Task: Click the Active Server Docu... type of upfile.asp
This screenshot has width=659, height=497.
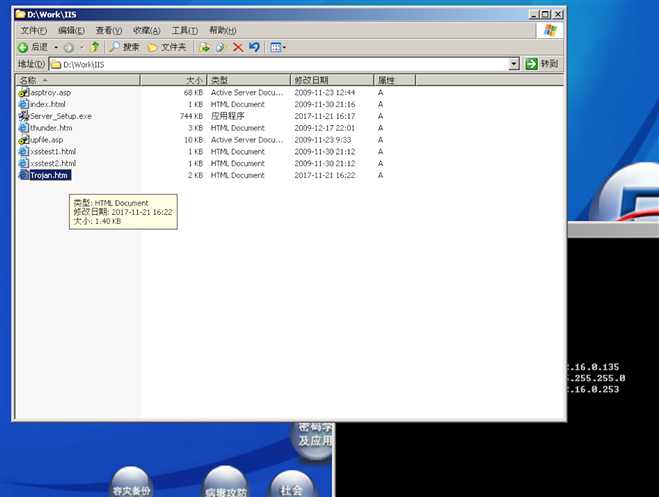Action: [x=247, y=139]
